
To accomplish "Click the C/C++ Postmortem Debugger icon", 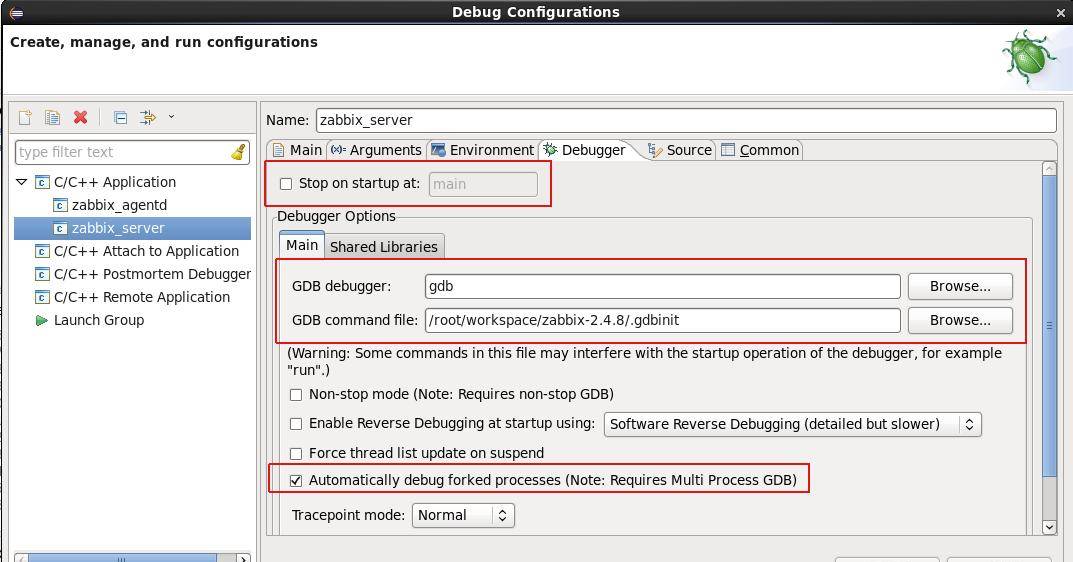I will 42,274.
